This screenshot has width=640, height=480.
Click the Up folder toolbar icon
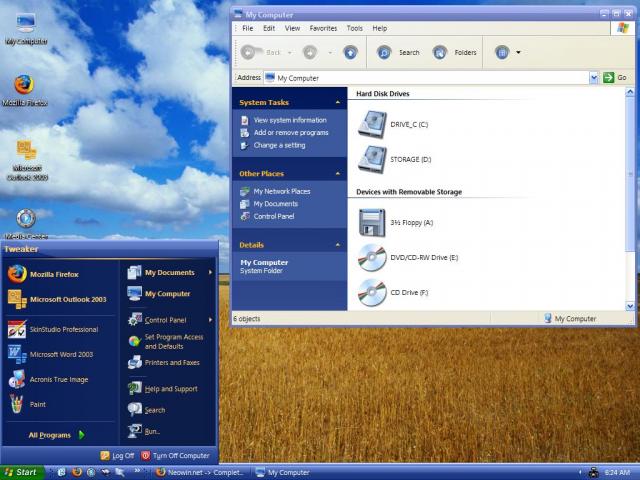(x=350, y=52)
